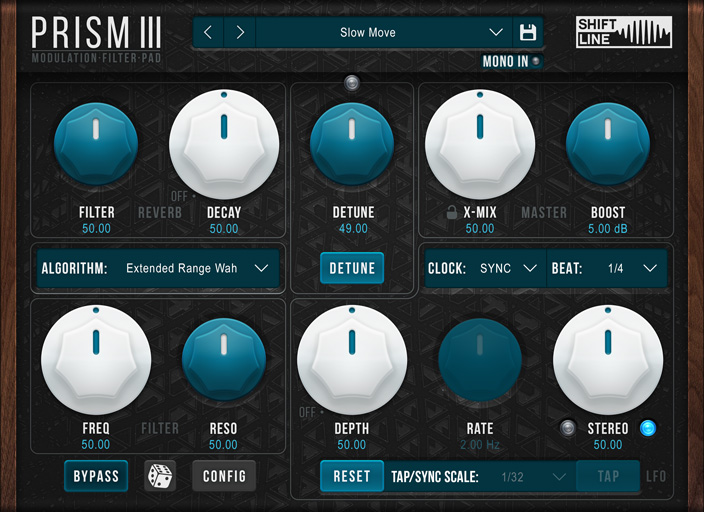
Task: Click the dimmed RATE knob
Action: (x=480, y=360)
